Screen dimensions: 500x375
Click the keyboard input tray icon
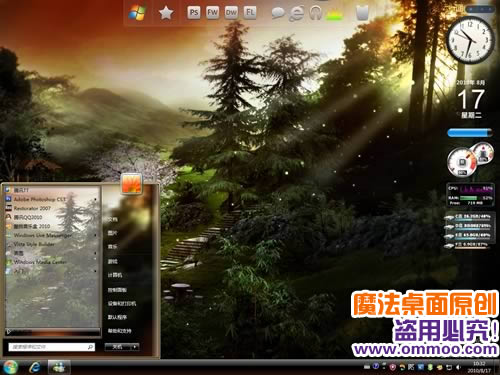[367, 367]
